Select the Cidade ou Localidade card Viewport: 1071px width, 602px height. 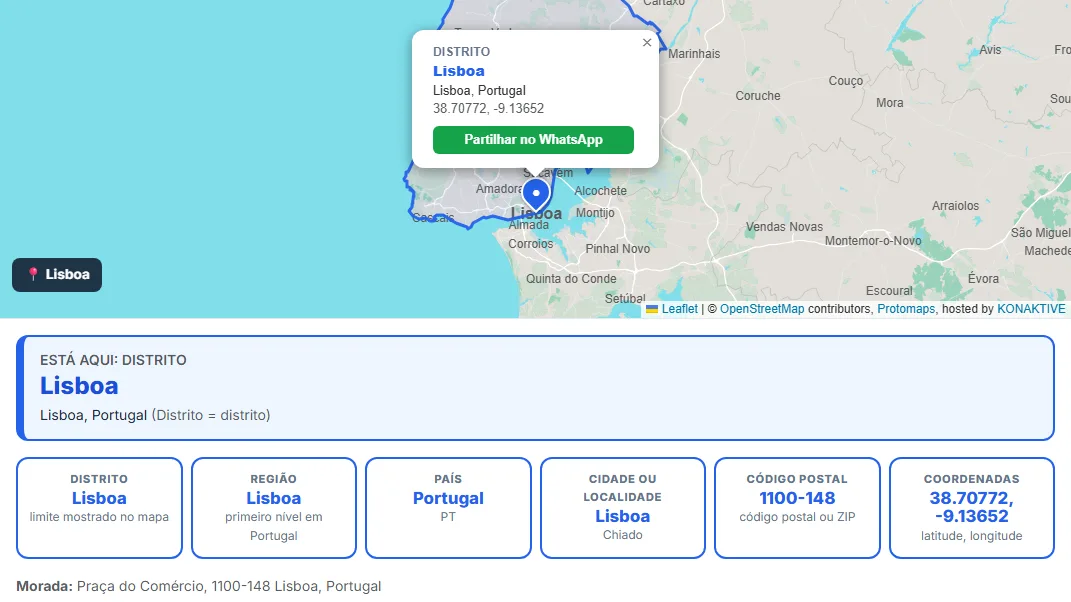[x=623, y=508]
